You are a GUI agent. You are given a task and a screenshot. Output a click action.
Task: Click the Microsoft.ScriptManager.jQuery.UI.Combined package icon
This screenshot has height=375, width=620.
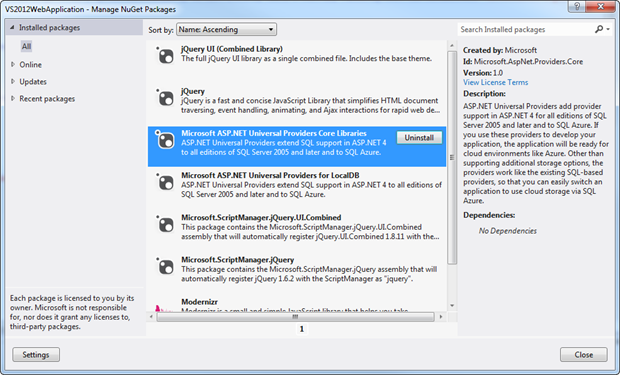(x=166, y=224)
